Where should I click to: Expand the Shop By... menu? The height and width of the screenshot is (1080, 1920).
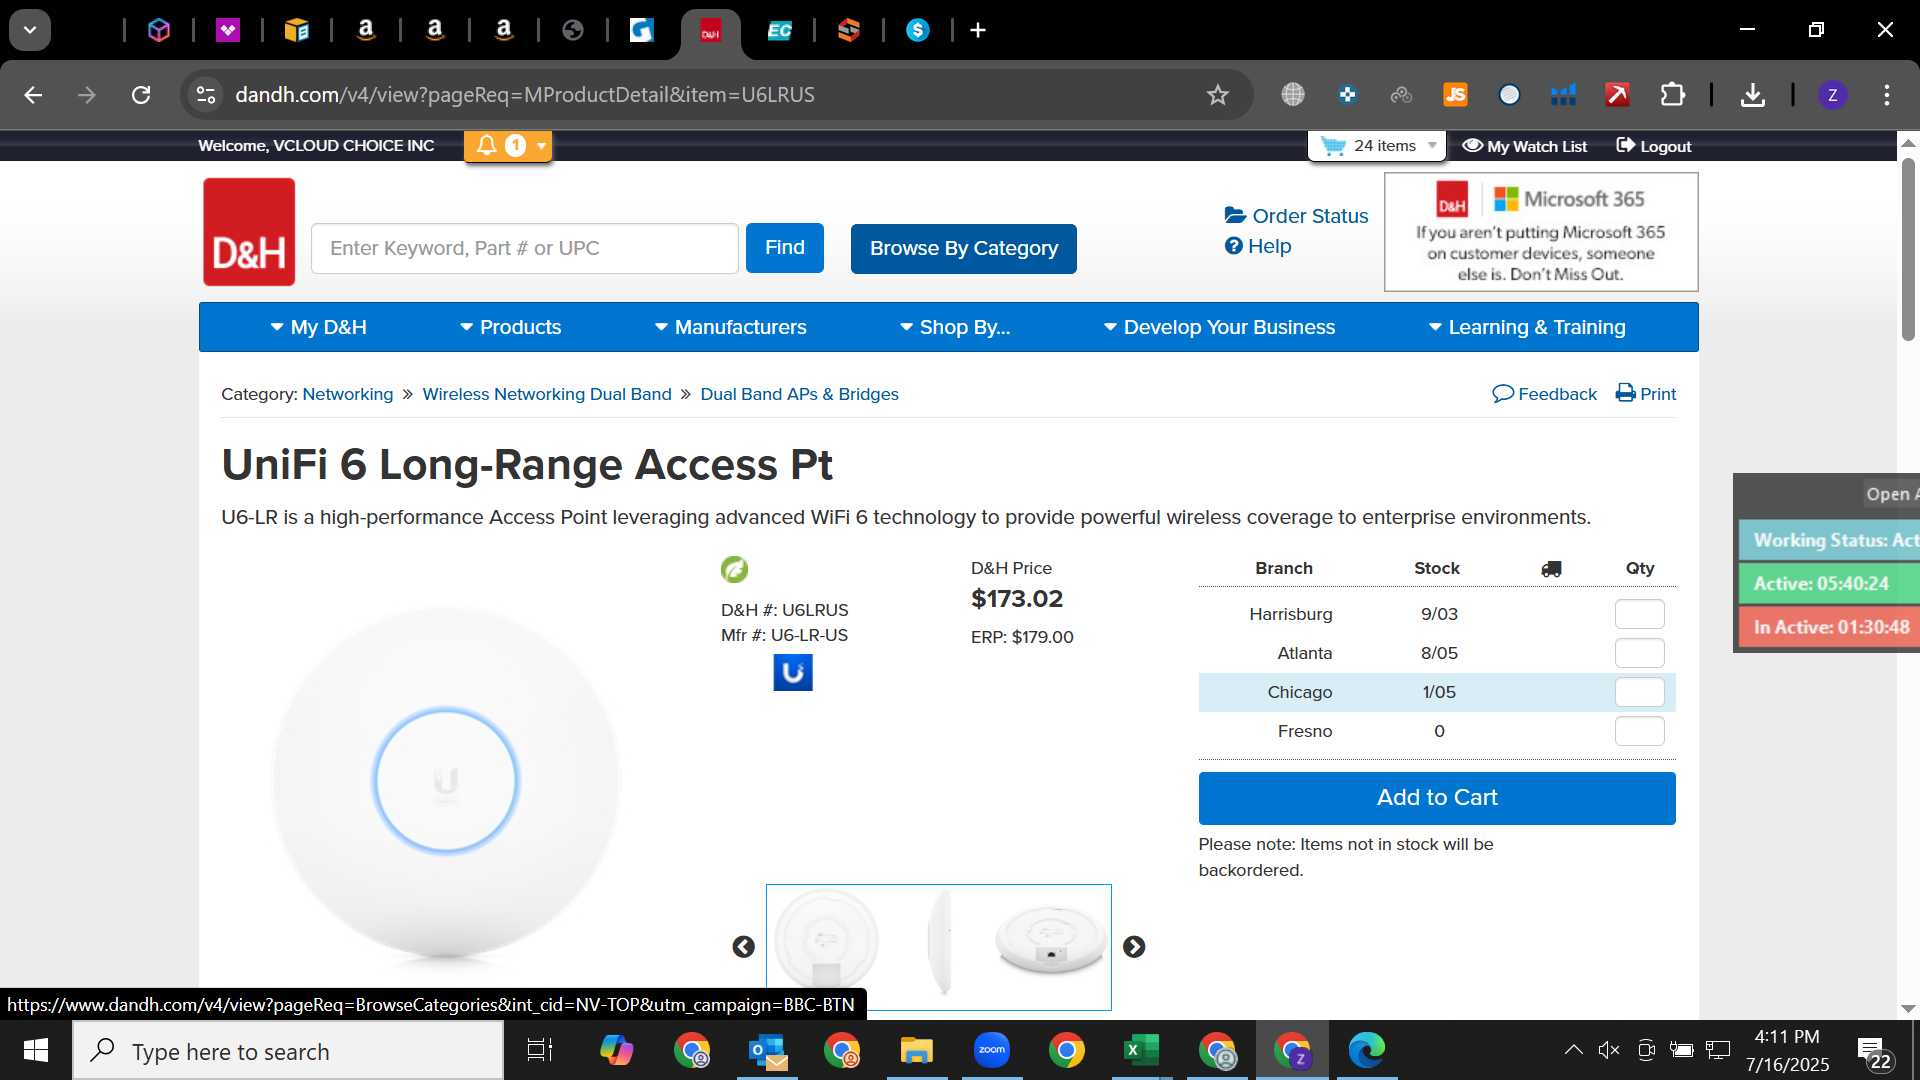955,327
